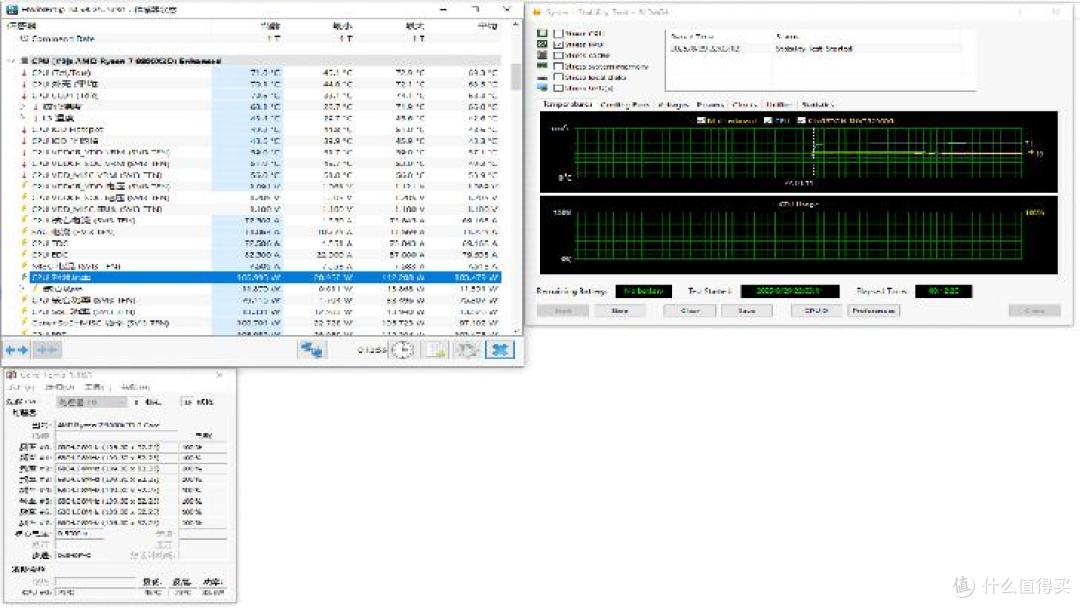This screenshot has height=608, width=1080.
Task: Switch to the Cooling Fans tab
Action: point(625,105)
